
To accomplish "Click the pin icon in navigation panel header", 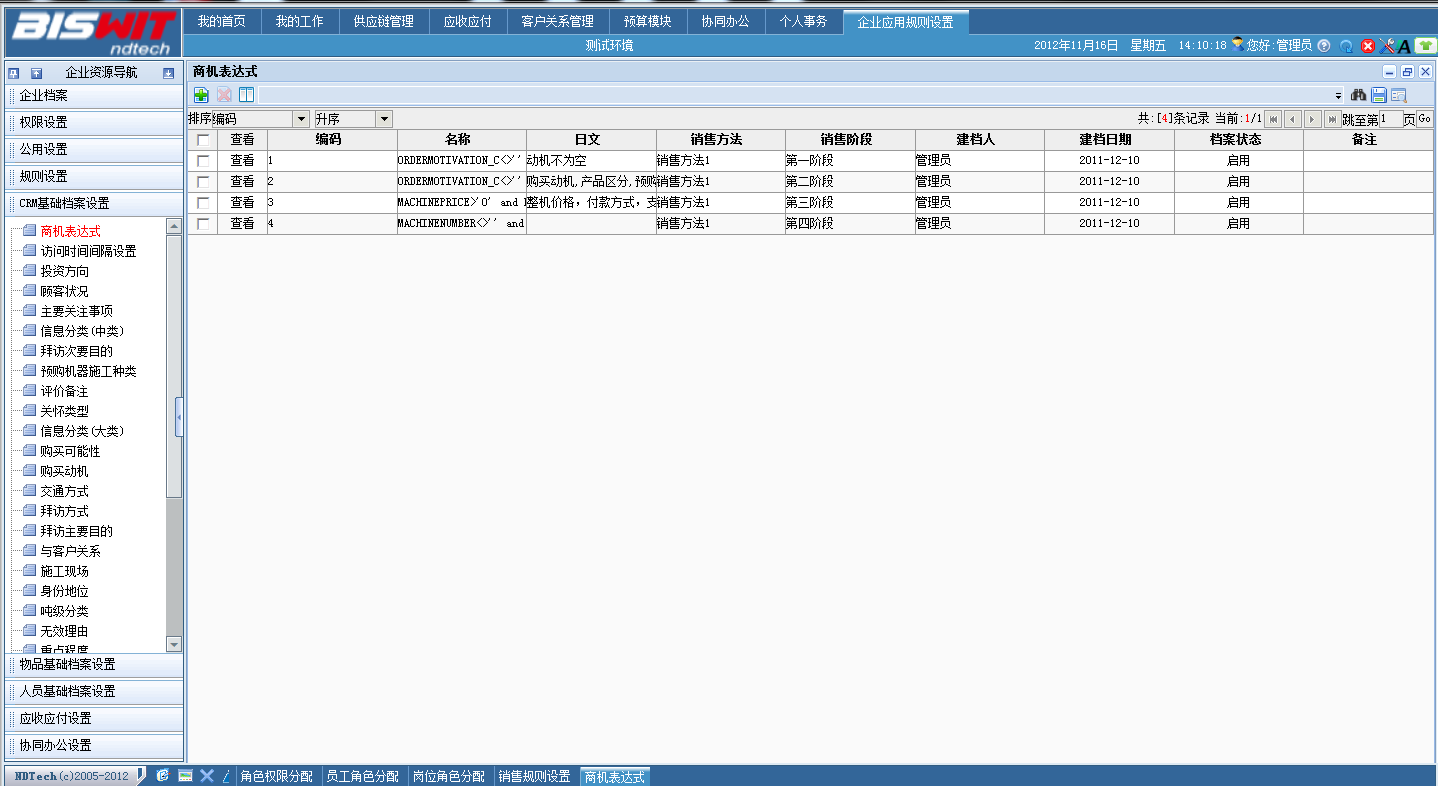I will click(x=14, y=73).
